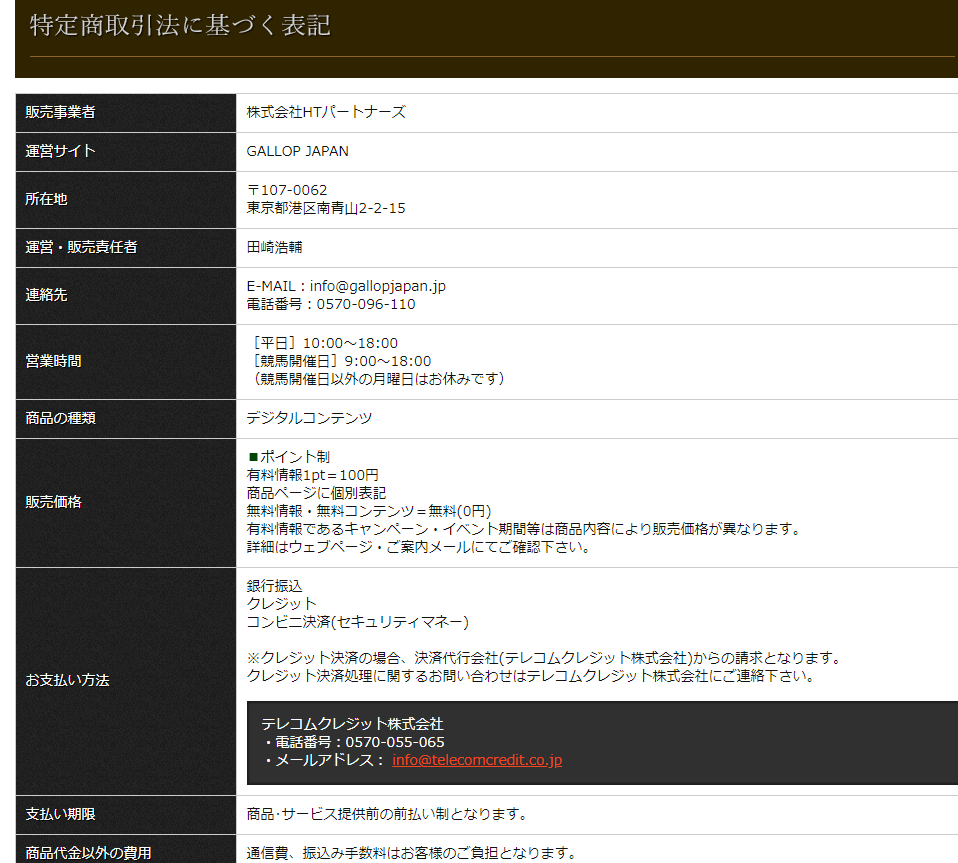
Task: Select the 競馬開催日 9:00～18:00 hours line
Action: pyautogui.click(x=341, y=362)
